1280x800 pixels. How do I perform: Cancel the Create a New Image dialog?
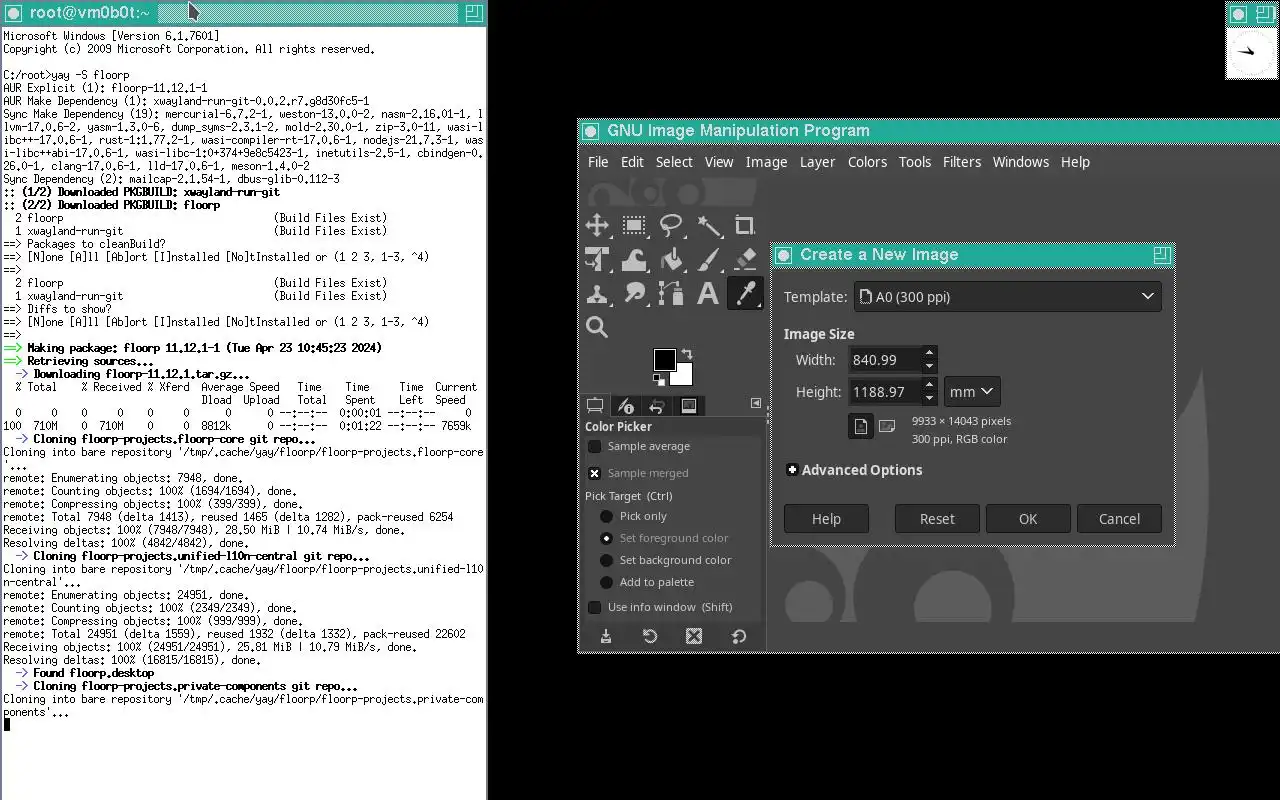(1119, 519)
